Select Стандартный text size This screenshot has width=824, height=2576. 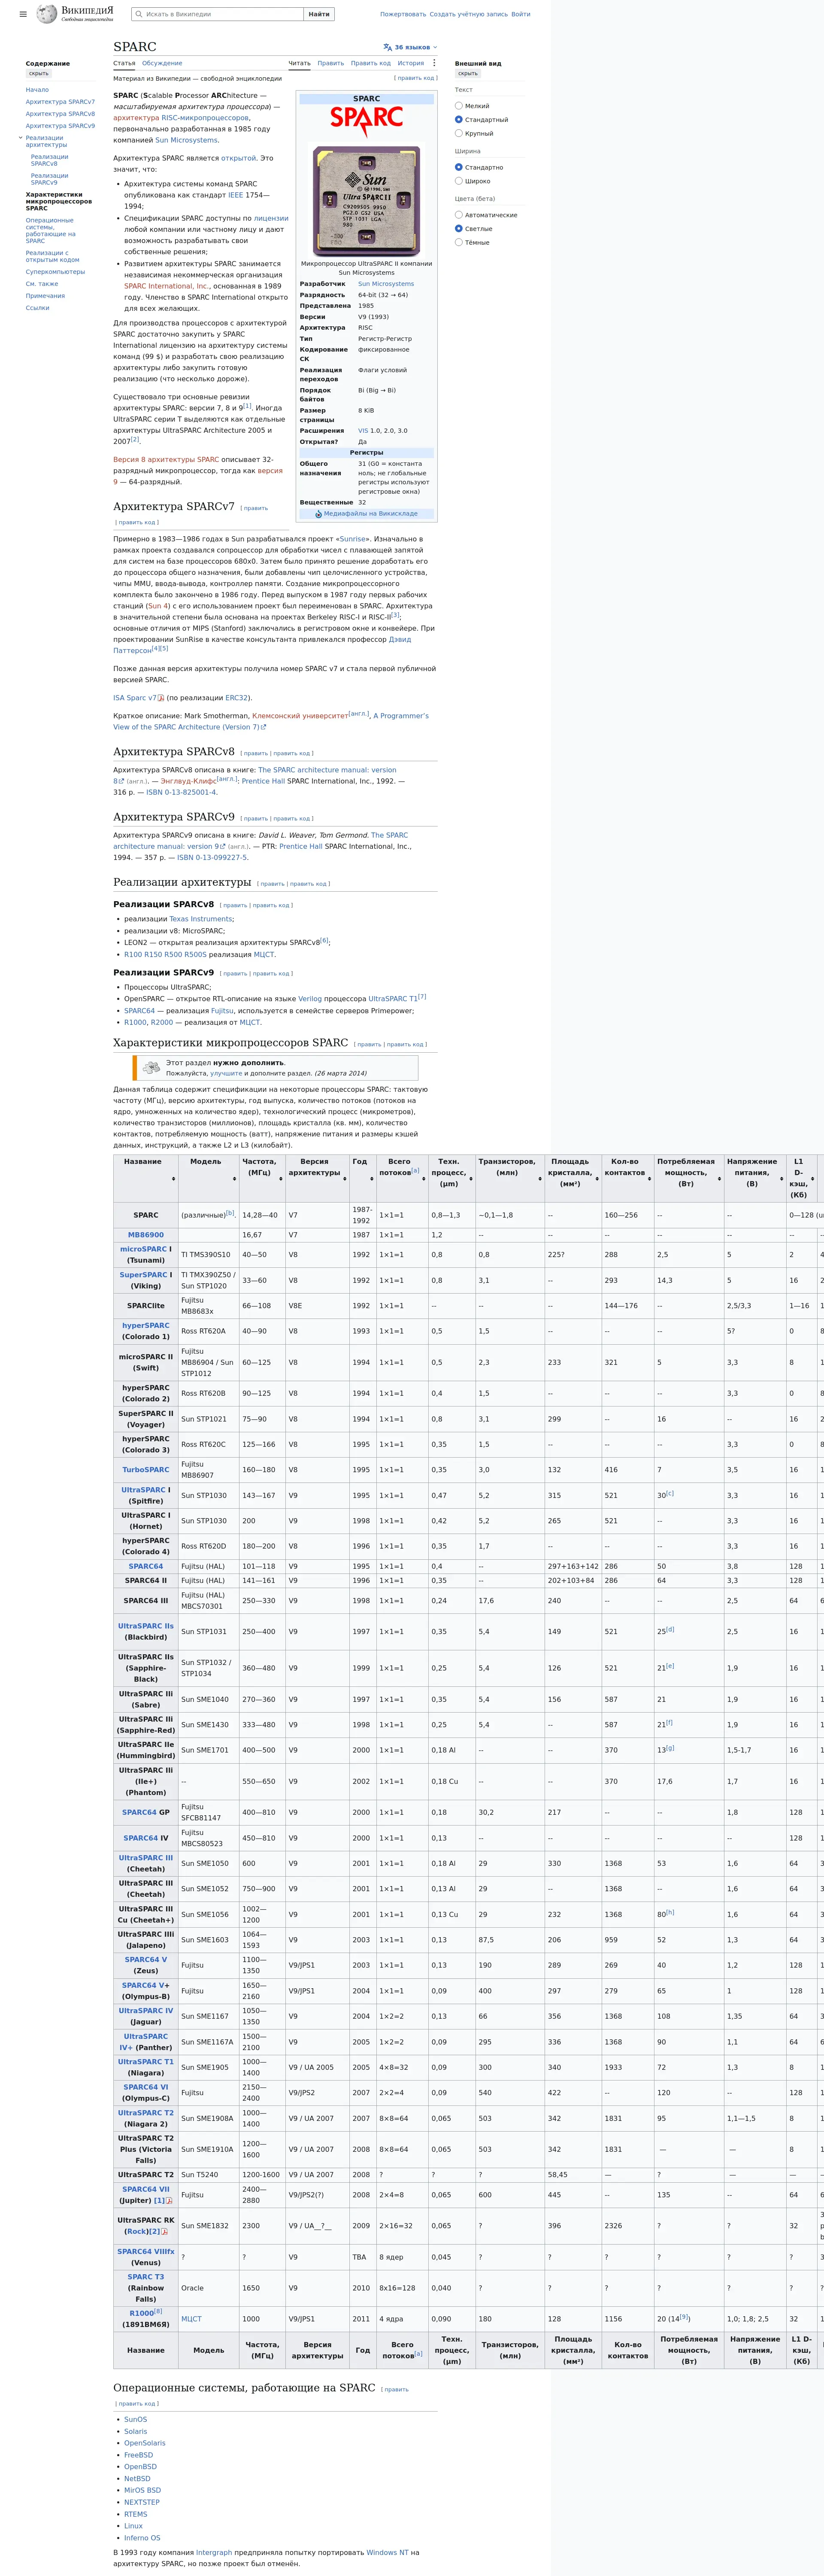coord(459,120)
